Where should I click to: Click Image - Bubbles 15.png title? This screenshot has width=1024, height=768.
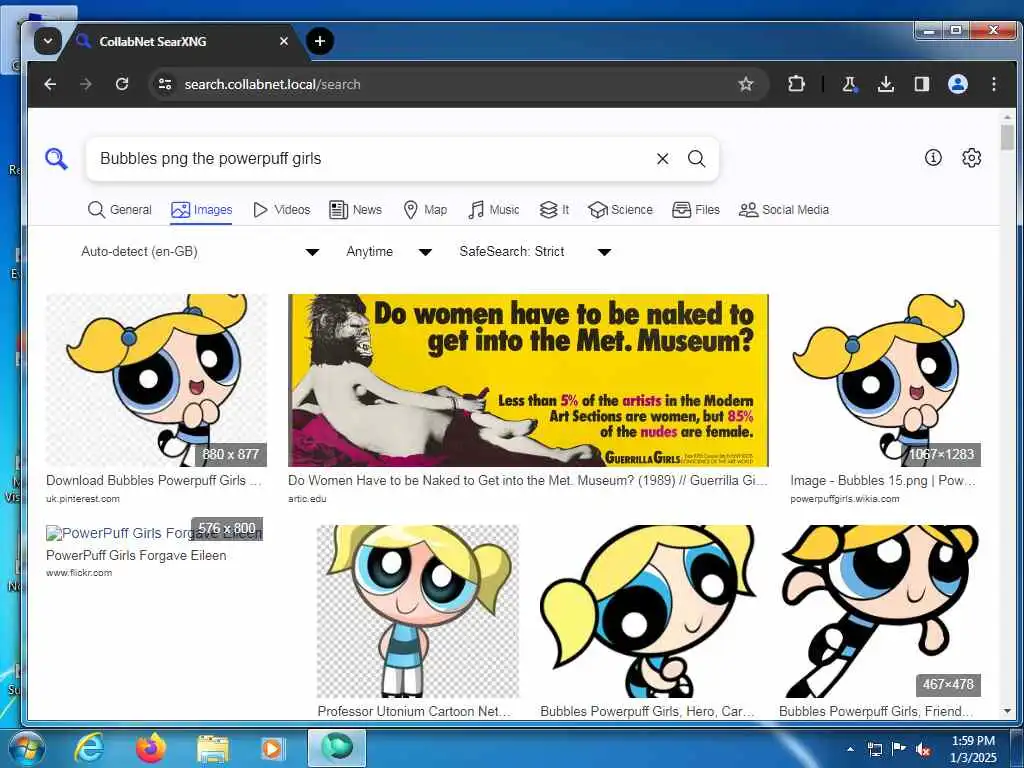click(883, 480)
